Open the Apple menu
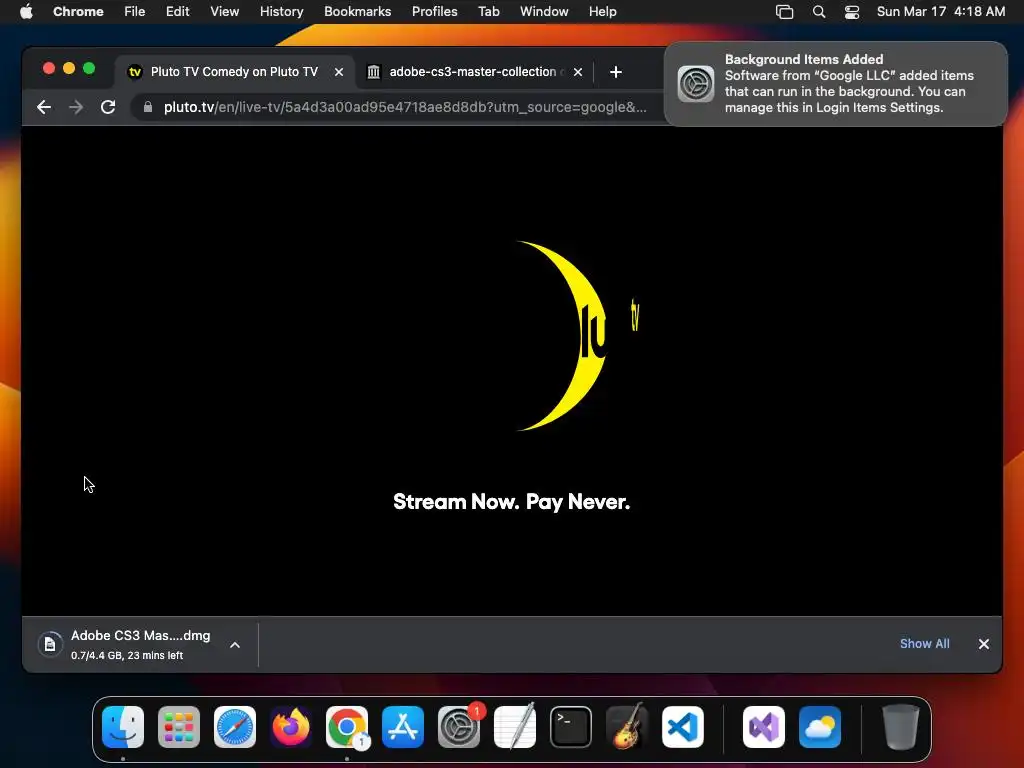This screenshot has height=768, width=1024. (26, 11)
